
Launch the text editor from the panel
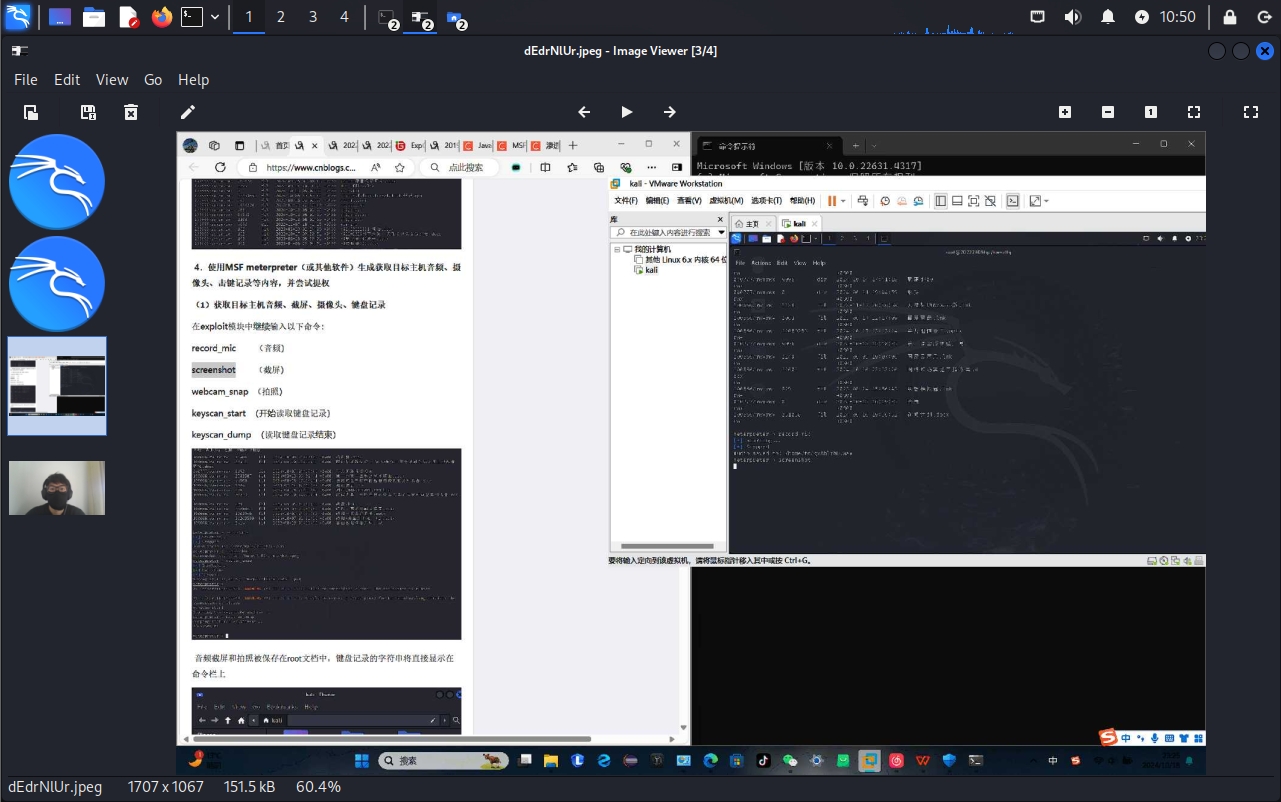[128, 17]
